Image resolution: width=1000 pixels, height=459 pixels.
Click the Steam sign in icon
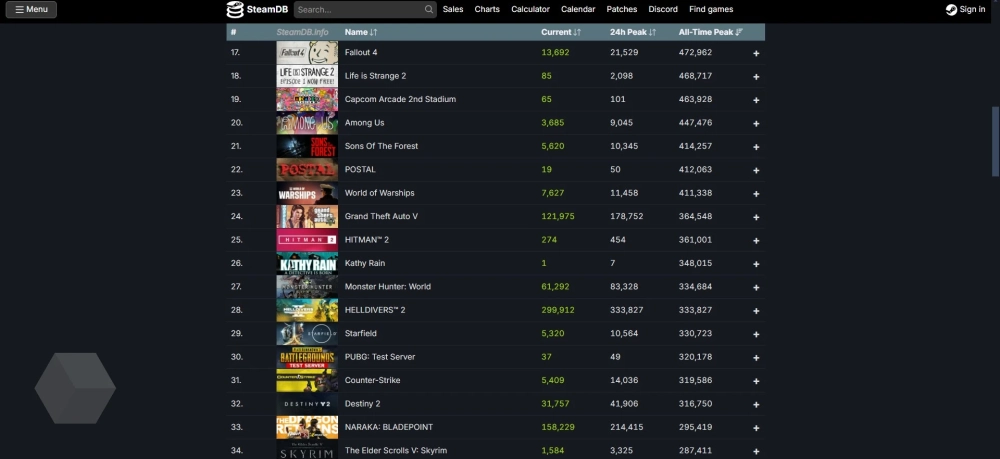tap(951, 10)
